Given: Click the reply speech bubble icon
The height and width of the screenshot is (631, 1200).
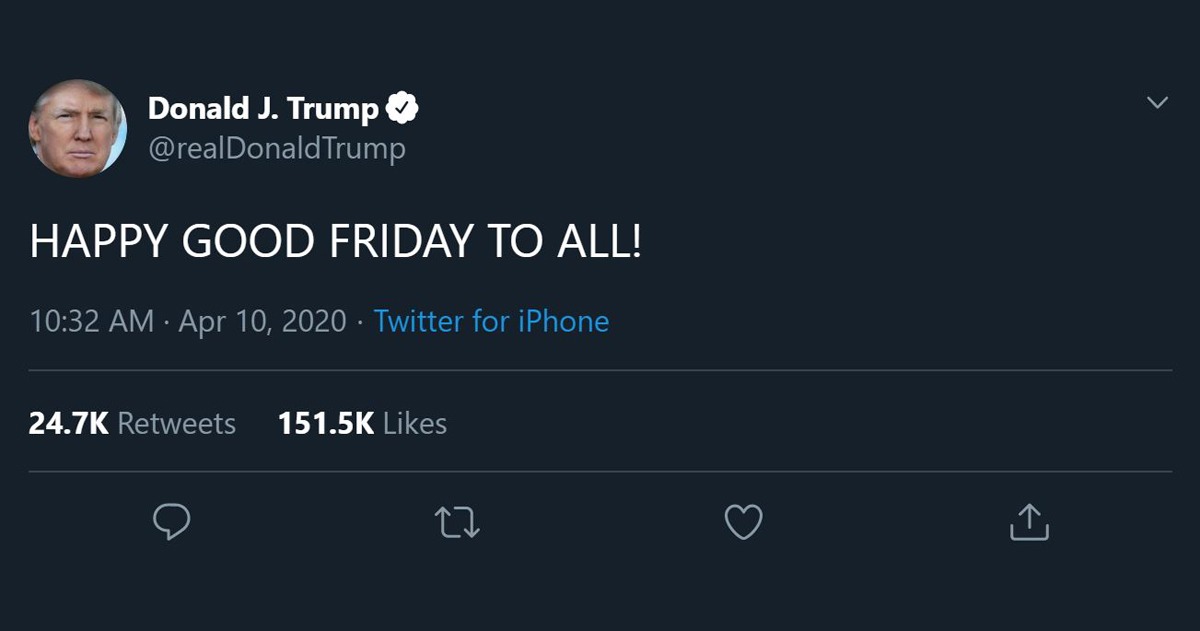Looking at the screenshot, I should tap(171, 521).
